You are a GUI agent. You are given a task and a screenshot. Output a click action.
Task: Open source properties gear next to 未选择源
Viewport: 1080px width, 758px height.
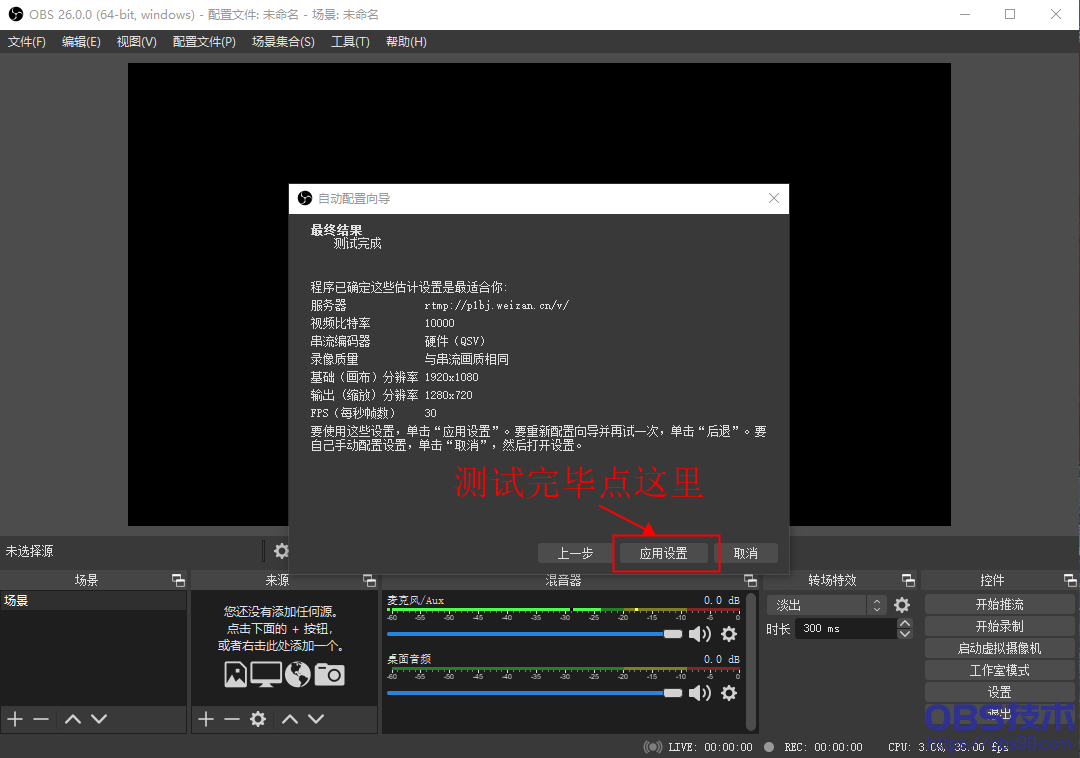(281, 551)
